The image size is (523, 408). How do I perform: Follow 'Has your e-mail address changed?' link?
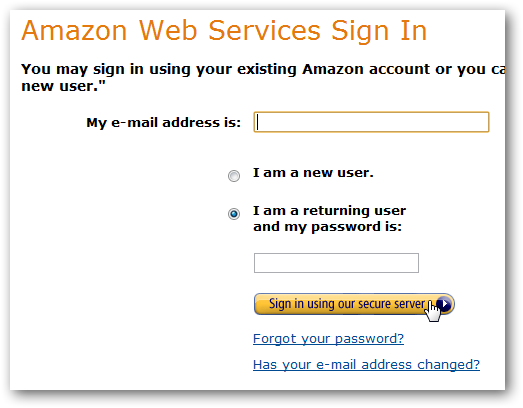click(366, 365)
